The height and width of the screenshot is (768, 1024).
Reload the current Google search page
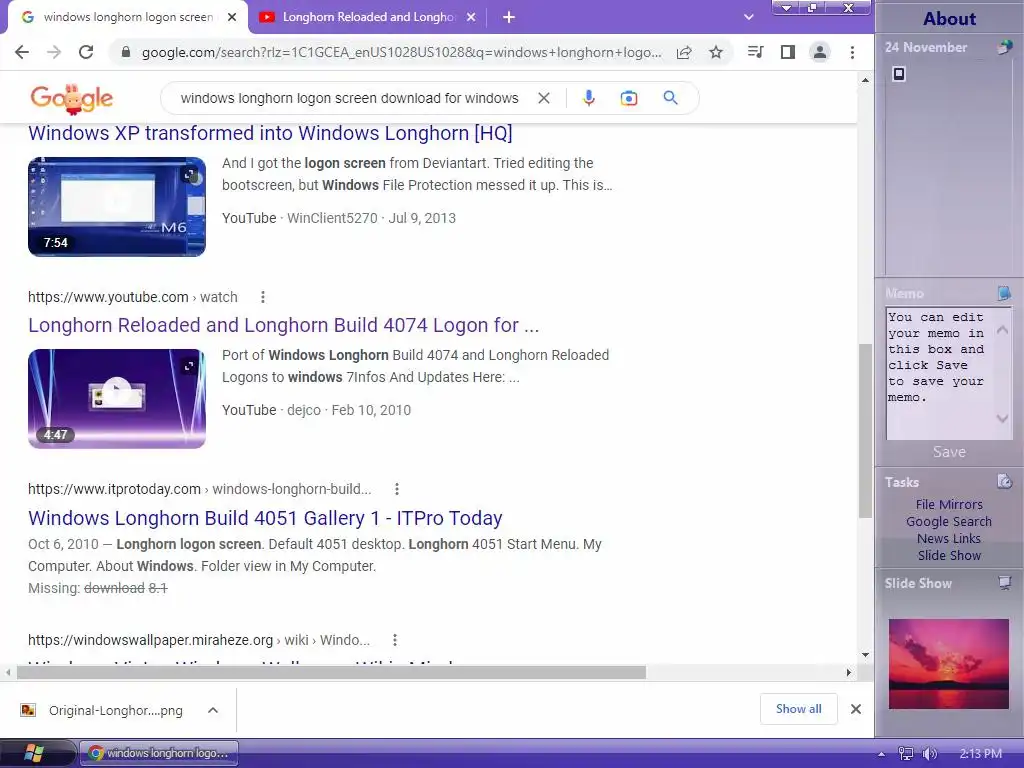[x=86, y=52]
